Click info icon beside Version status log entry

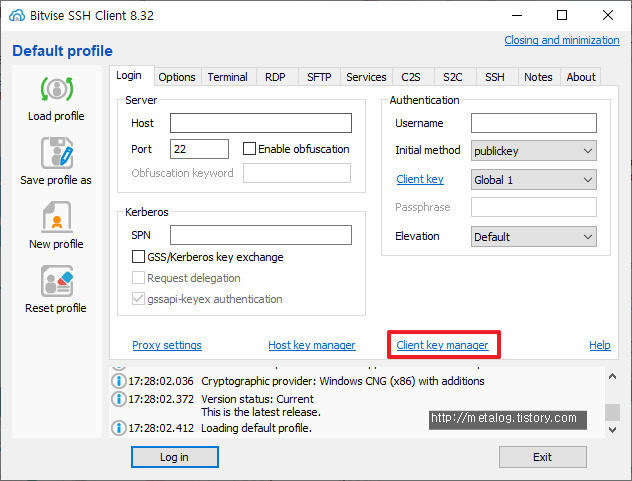click(x=118, y=399)
